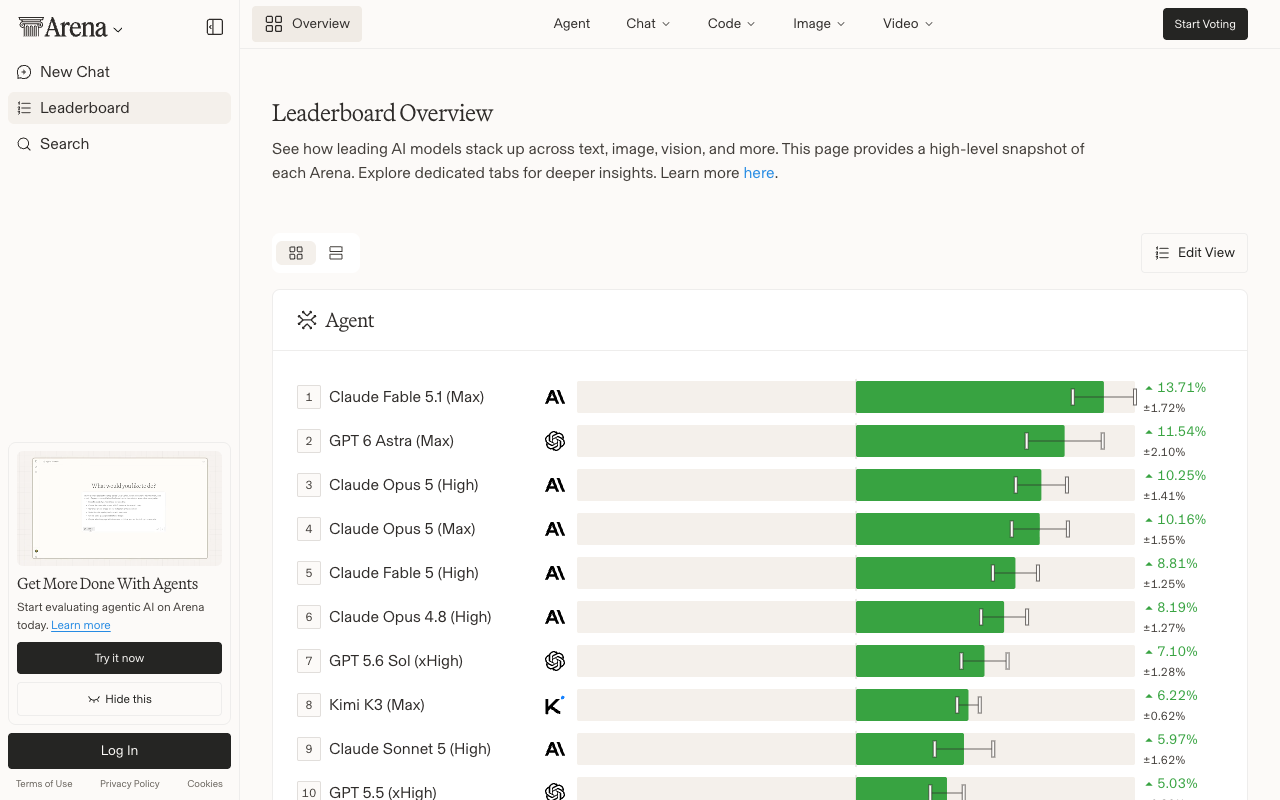Click the agents promo screenshot thumbnail
The width and height of the screenshot is (1280, 800).
pyautogui.click(x=119, y=508)
